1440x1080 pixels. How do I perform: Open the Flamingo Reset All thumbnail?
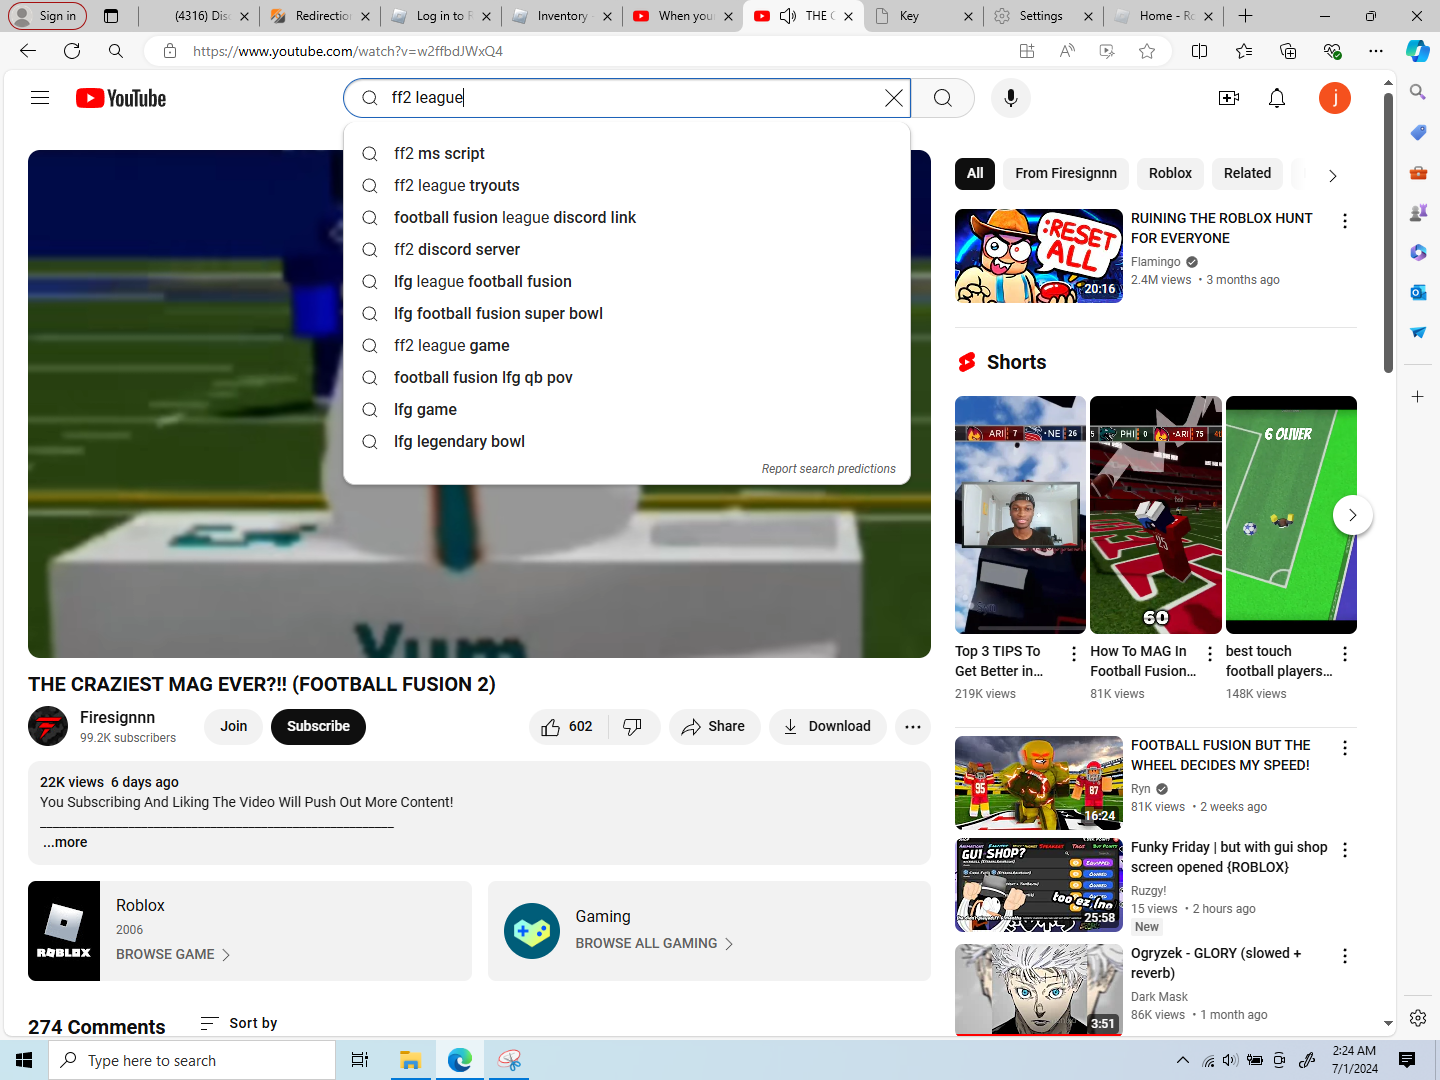(x=1039, y=256)
